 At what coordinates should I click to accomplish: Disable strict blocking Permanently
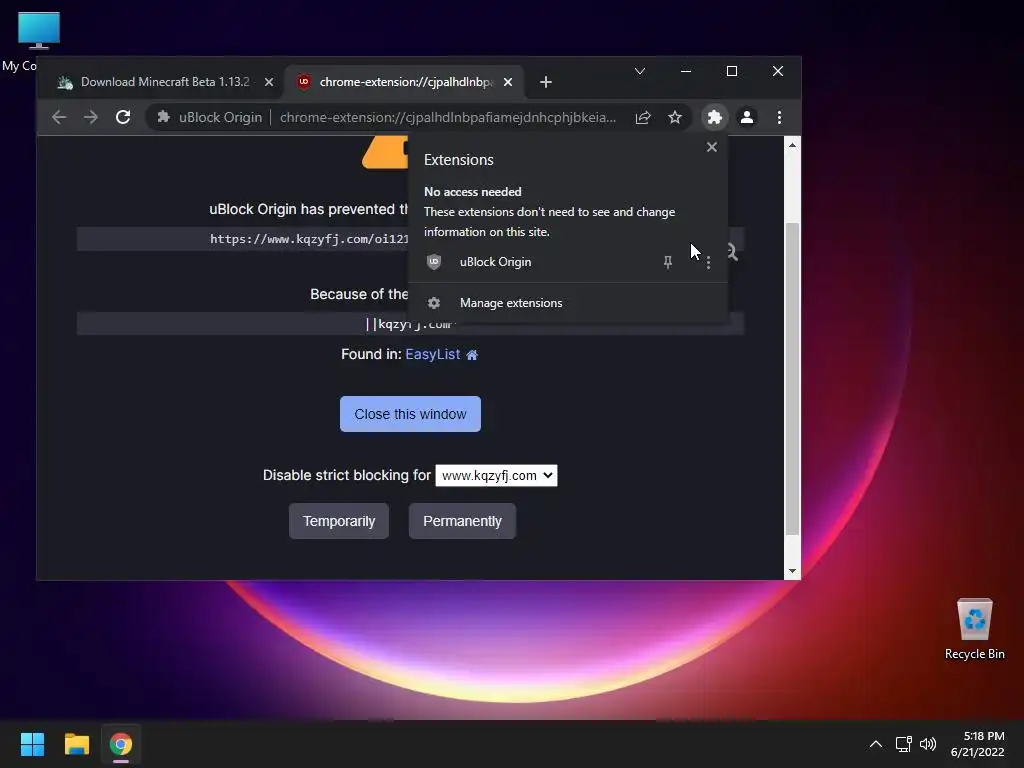coord(462,521)
